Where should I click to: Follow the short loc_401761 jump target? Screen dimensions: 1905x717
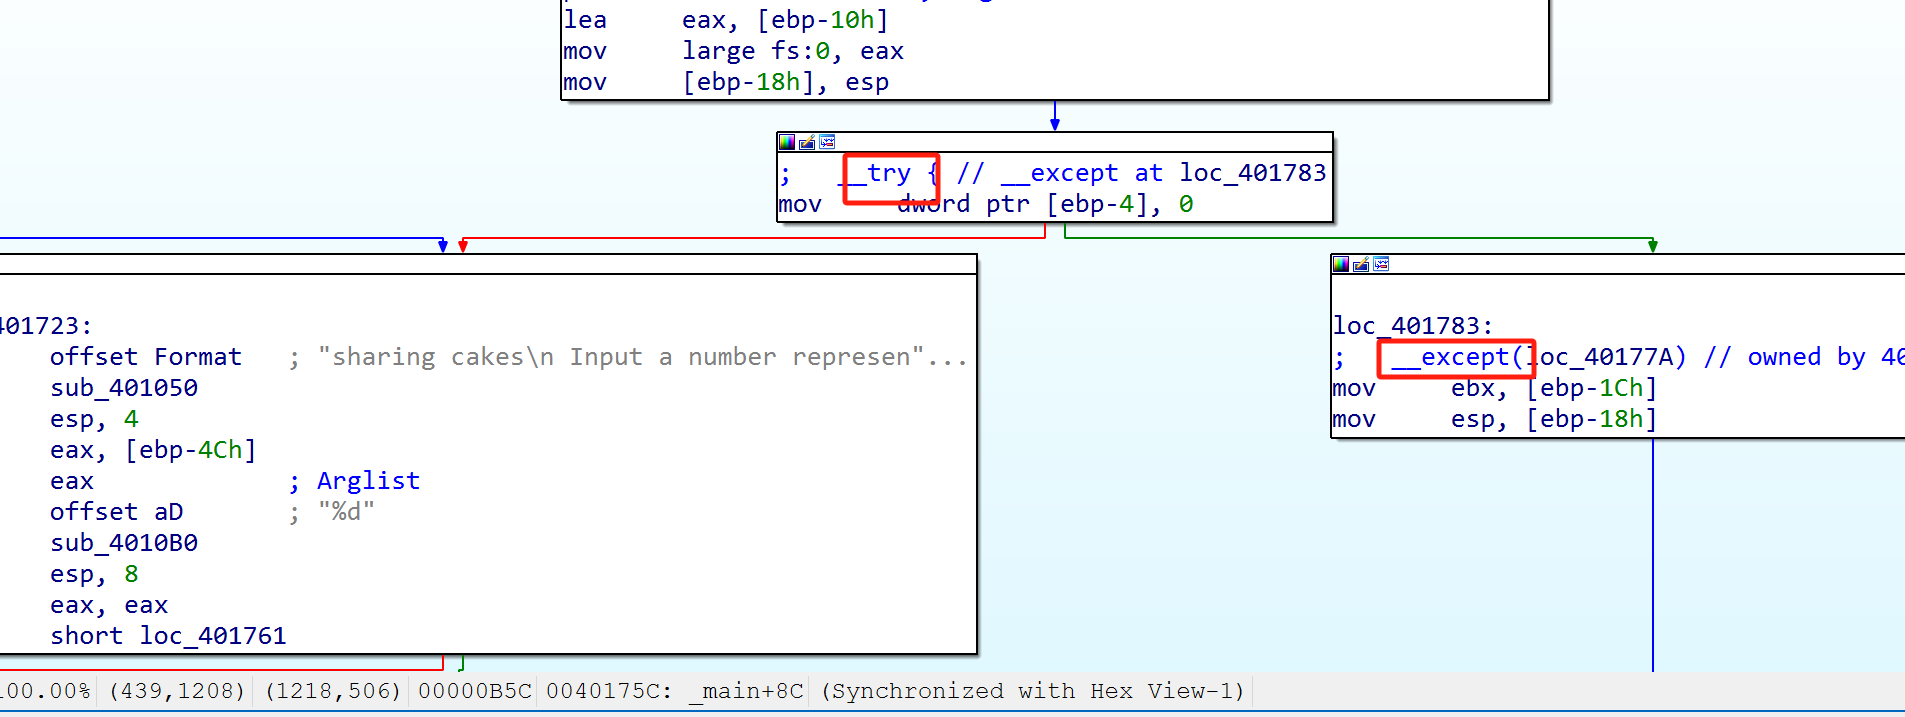pos(212,636)
